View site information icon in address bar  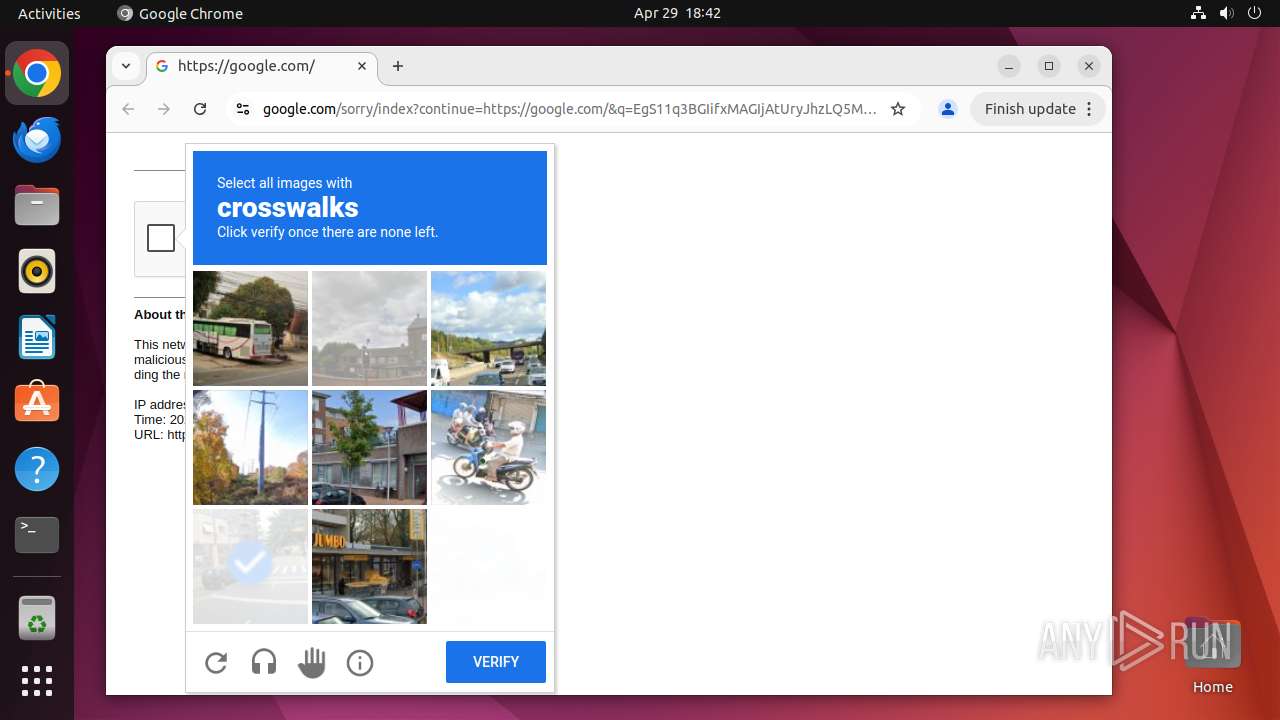(x=242, y=109)
